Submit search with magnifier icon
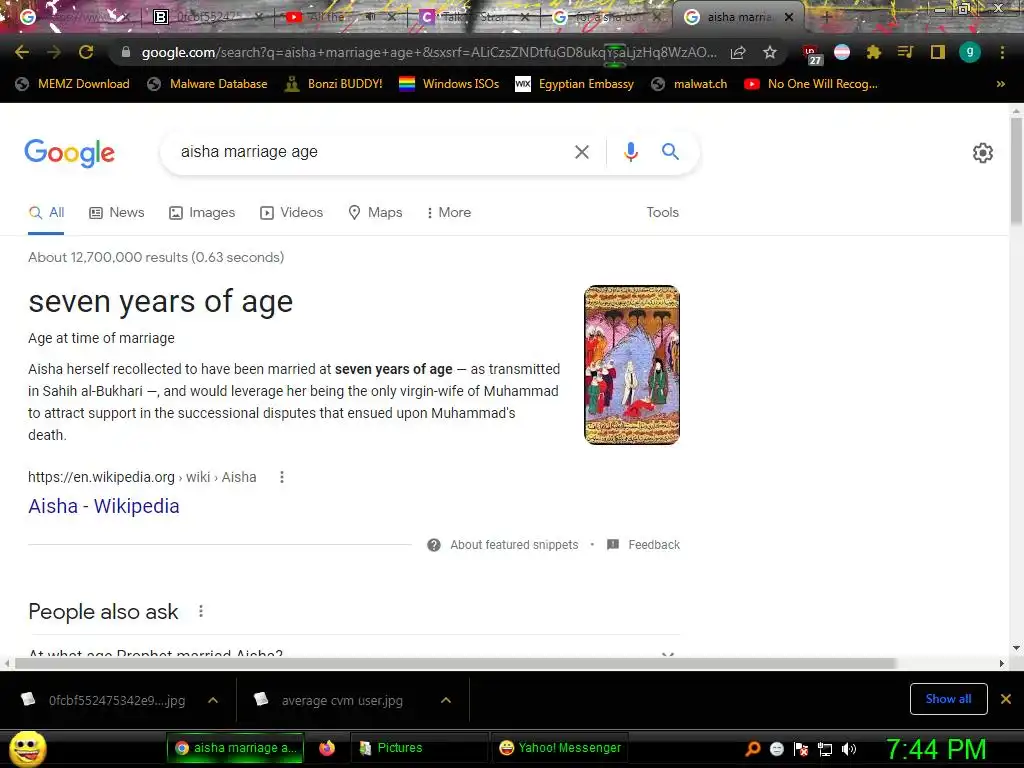Screen dimensions: 1024x768 [670, 152]
